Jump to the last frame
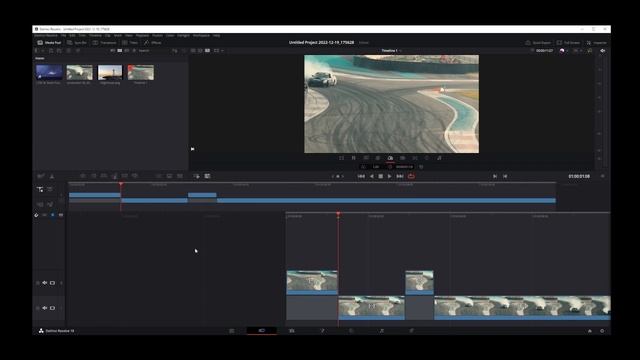Screen dimensions: 640x360 click(x=400, y=176)
